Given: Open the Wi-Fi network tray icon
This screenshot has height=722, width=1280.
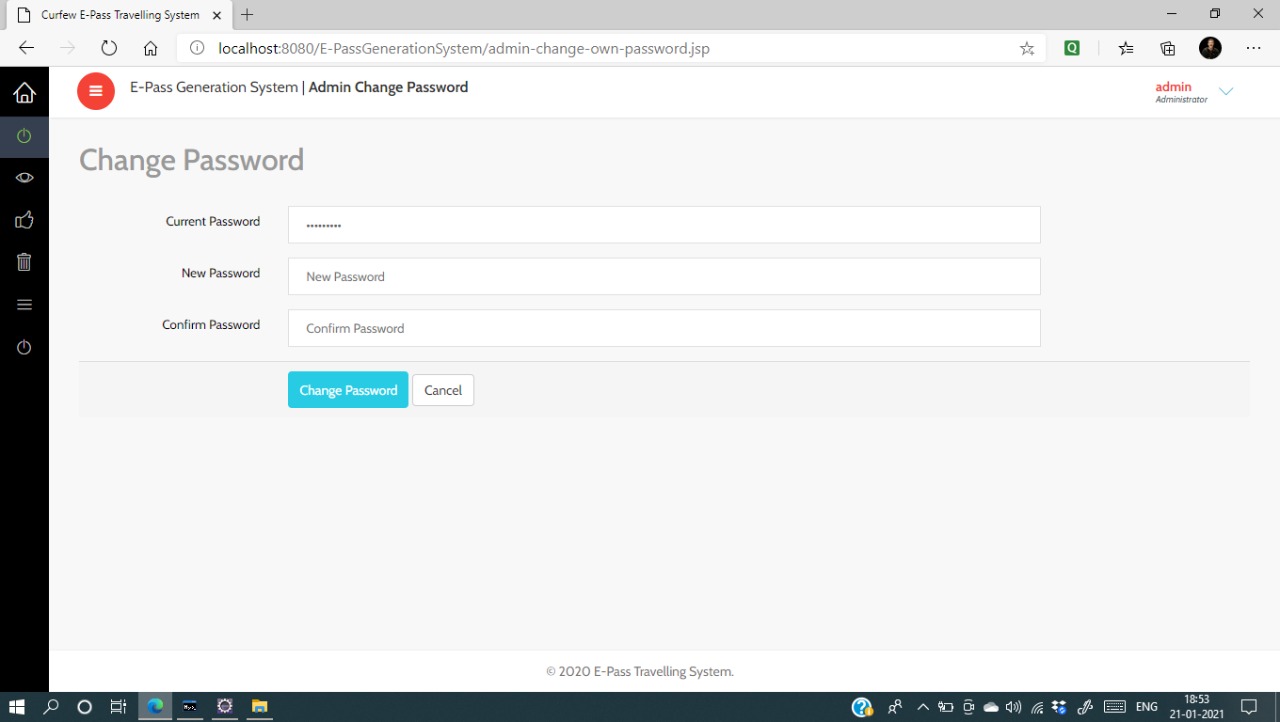Looking at the screenshot, I should [x=1037, y=707].
